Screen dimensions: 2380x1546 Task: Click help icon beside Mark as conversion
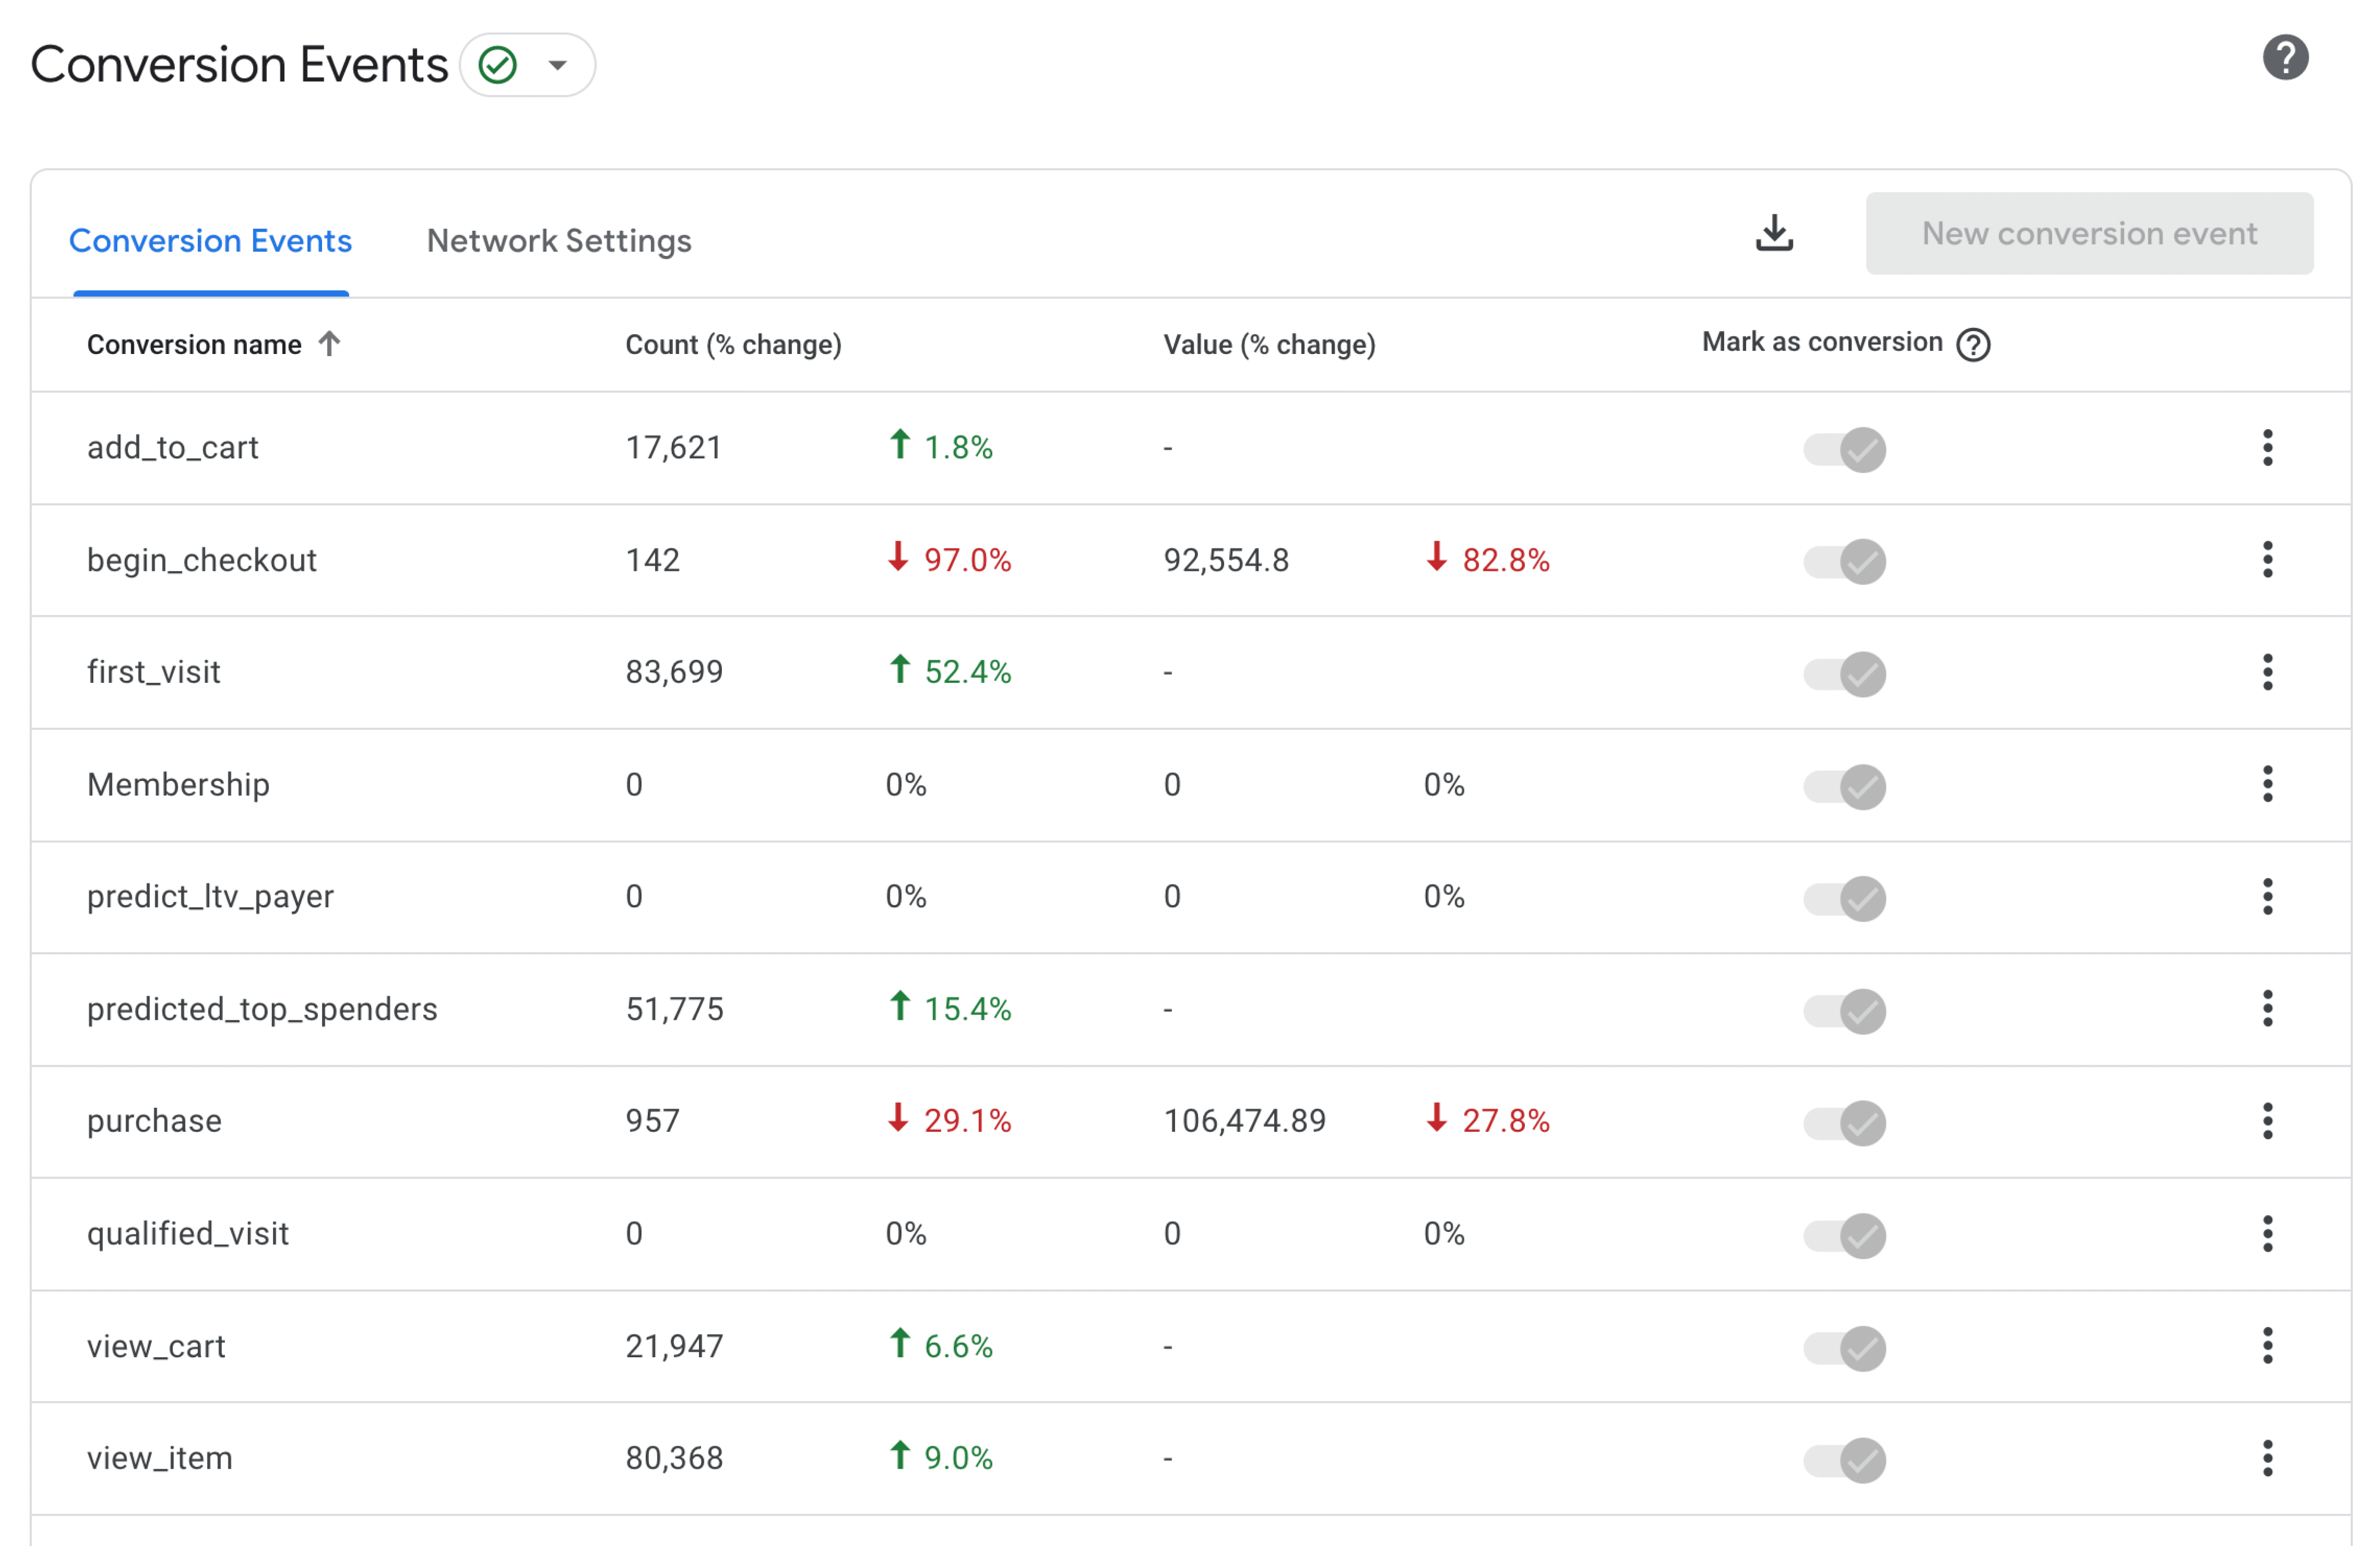pos(1973,345)
